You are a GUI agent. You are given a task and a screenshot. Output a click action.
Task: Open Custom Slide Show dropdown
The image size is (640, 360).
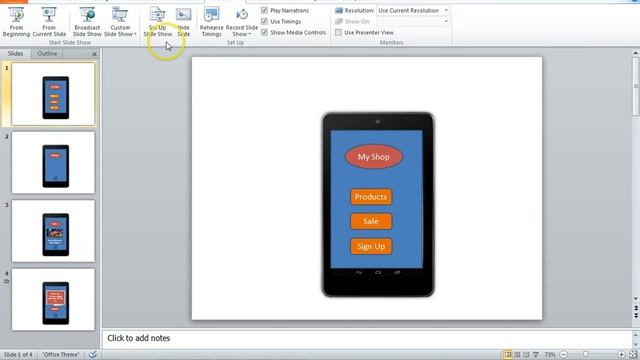pyautogui.click(x=120, y=22)
